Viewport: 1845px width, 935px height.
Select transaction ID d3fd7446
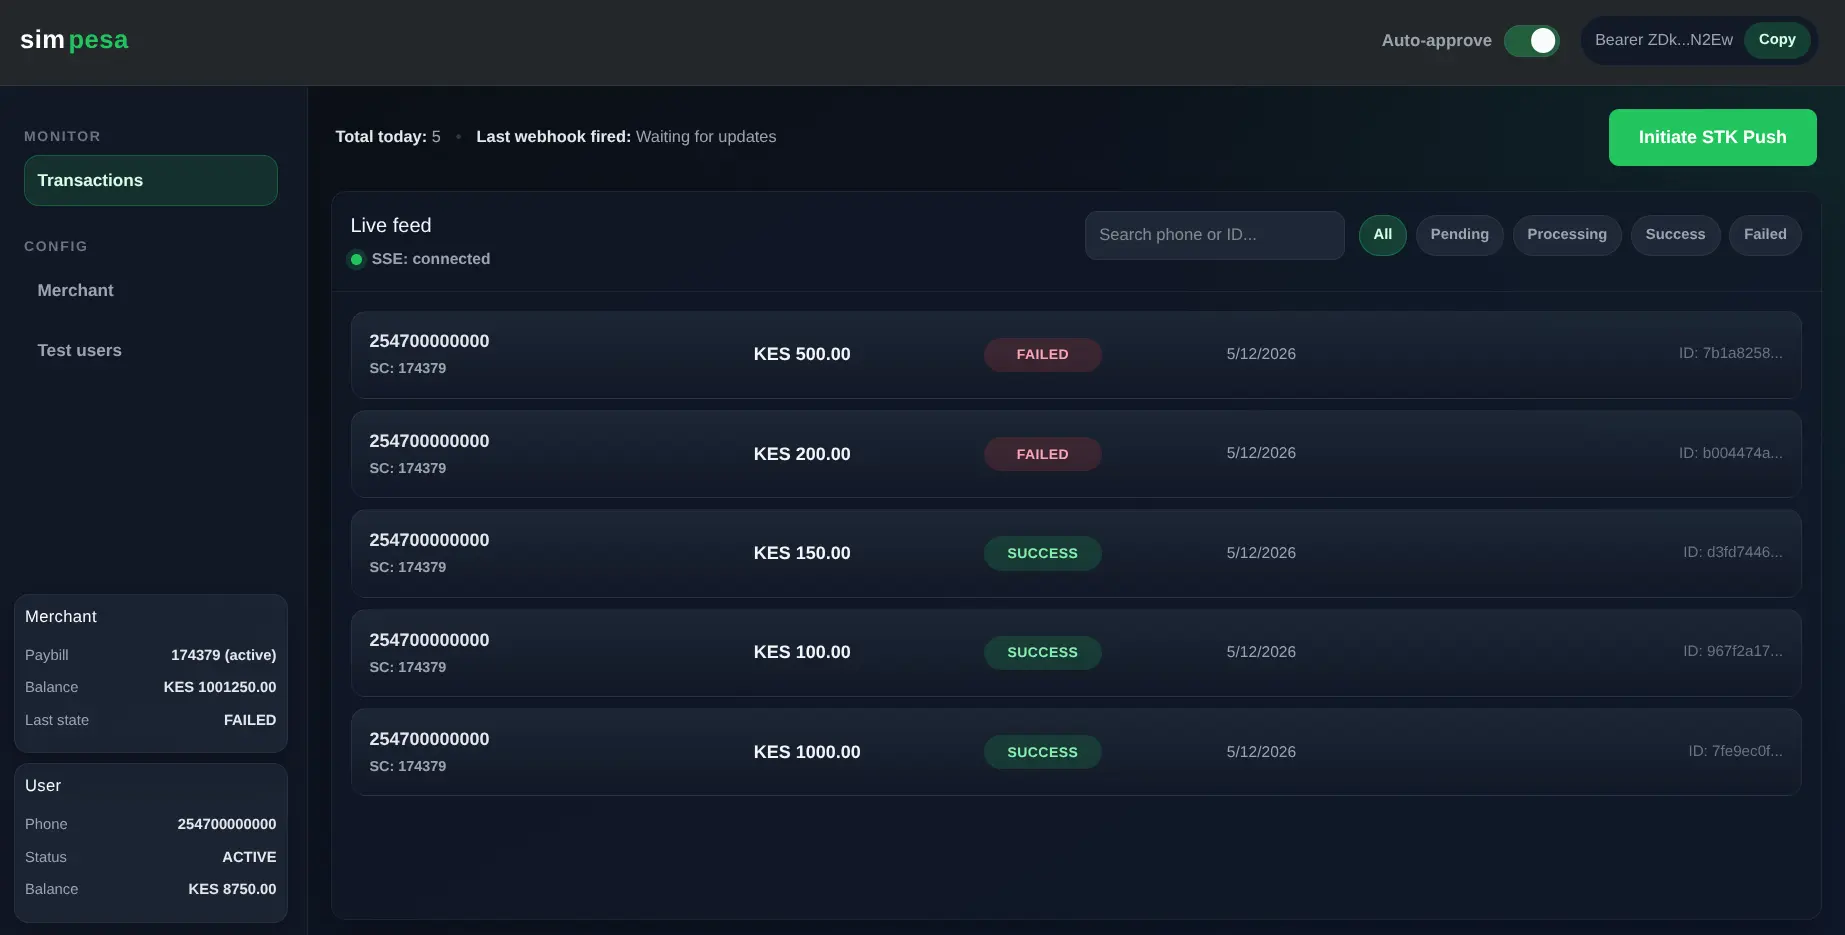tap(1732, 552)
